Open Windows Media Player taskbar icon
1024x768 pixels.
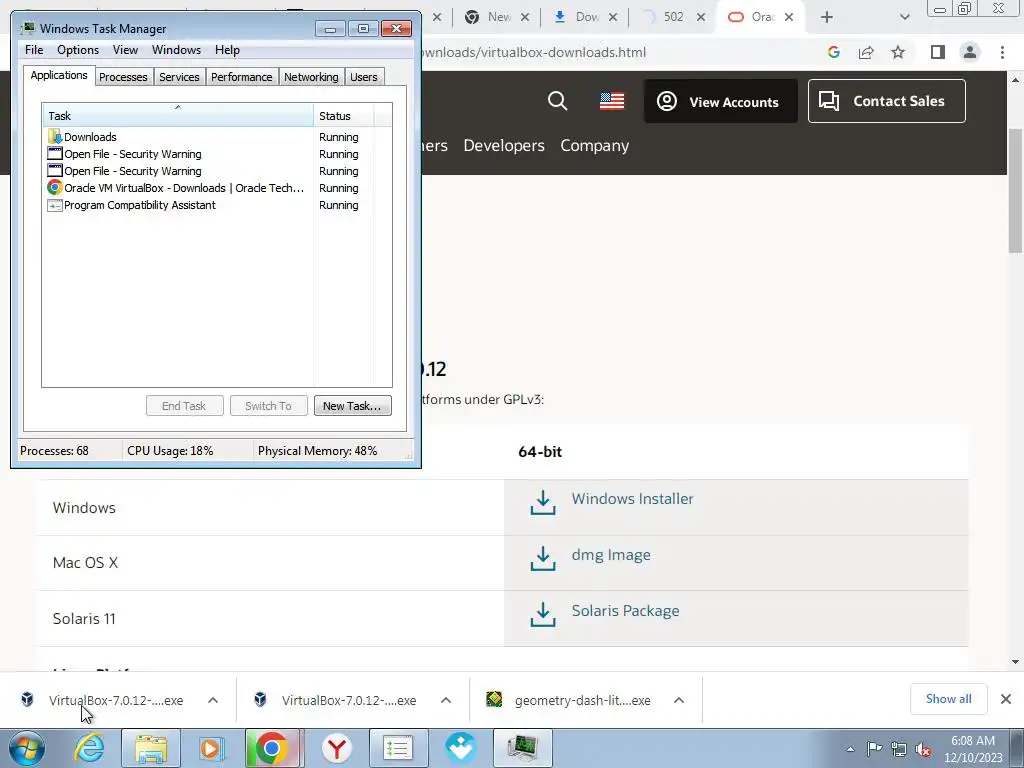pos(212,748)
